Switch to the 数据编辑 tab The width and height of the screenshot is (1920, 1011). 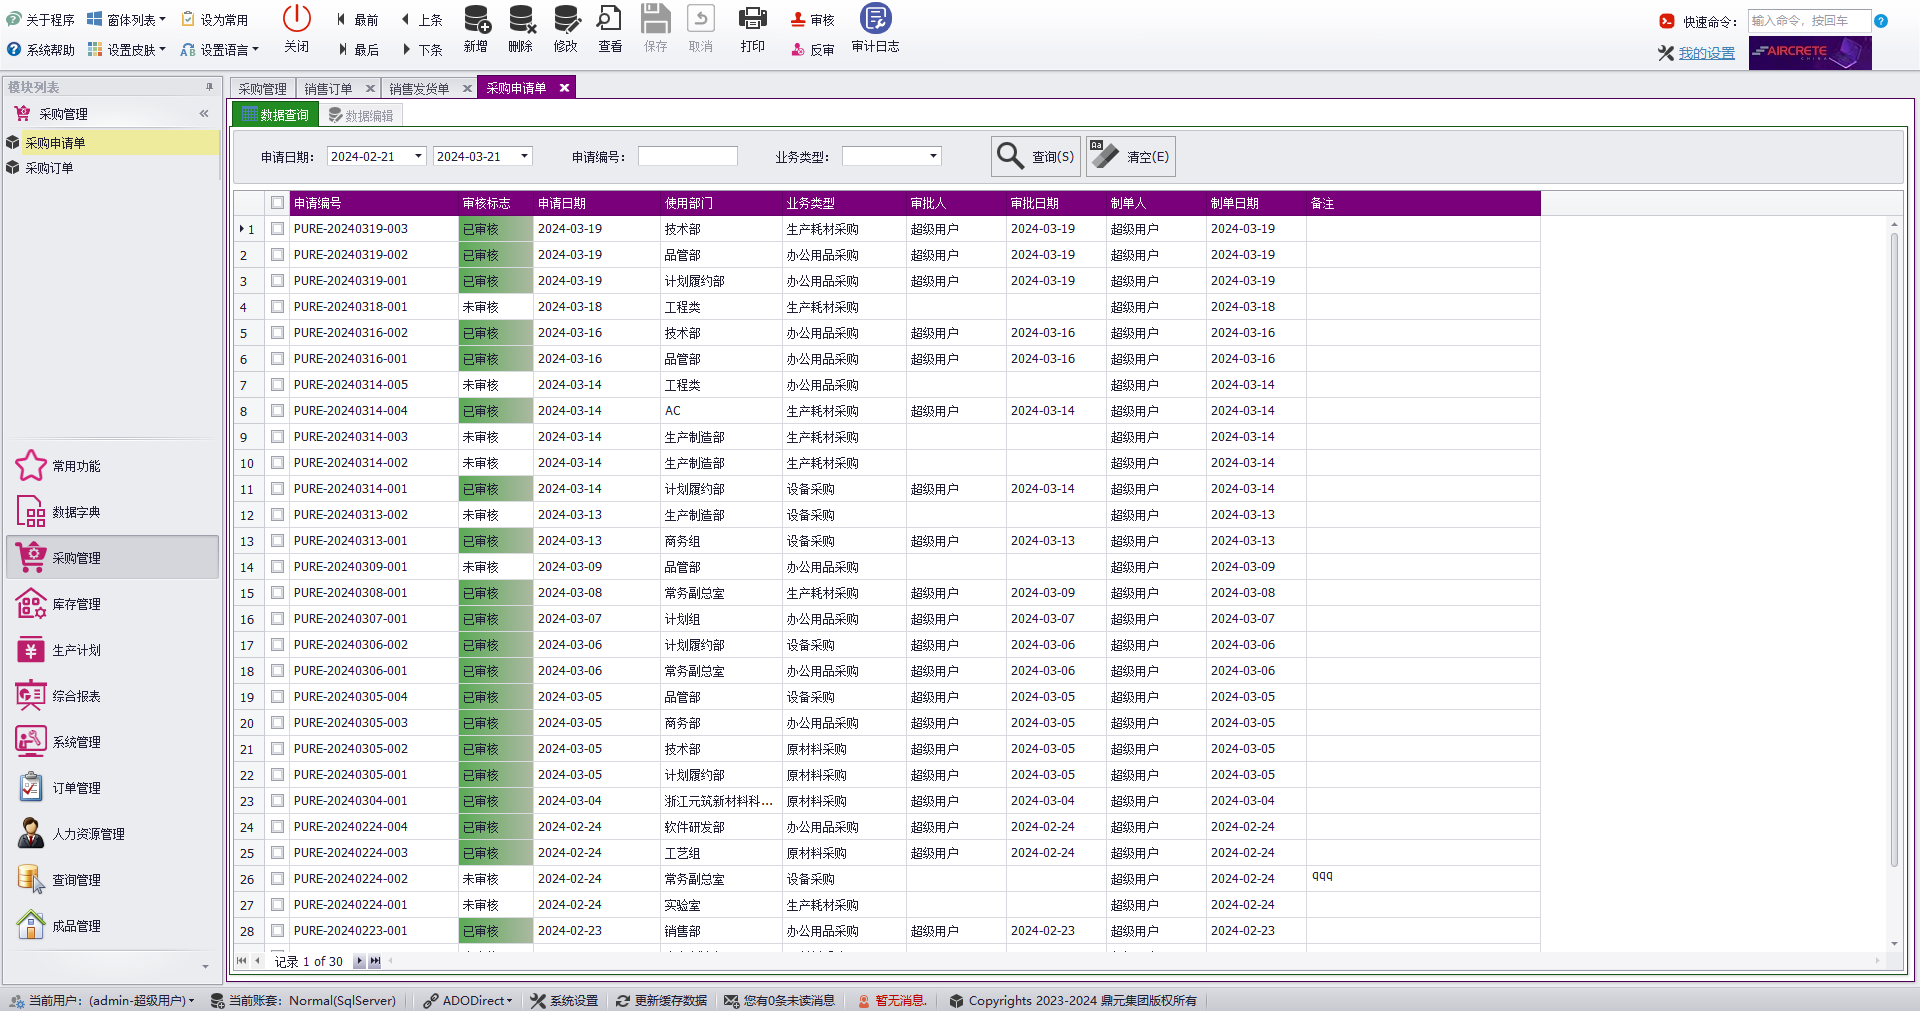[361, 116]
